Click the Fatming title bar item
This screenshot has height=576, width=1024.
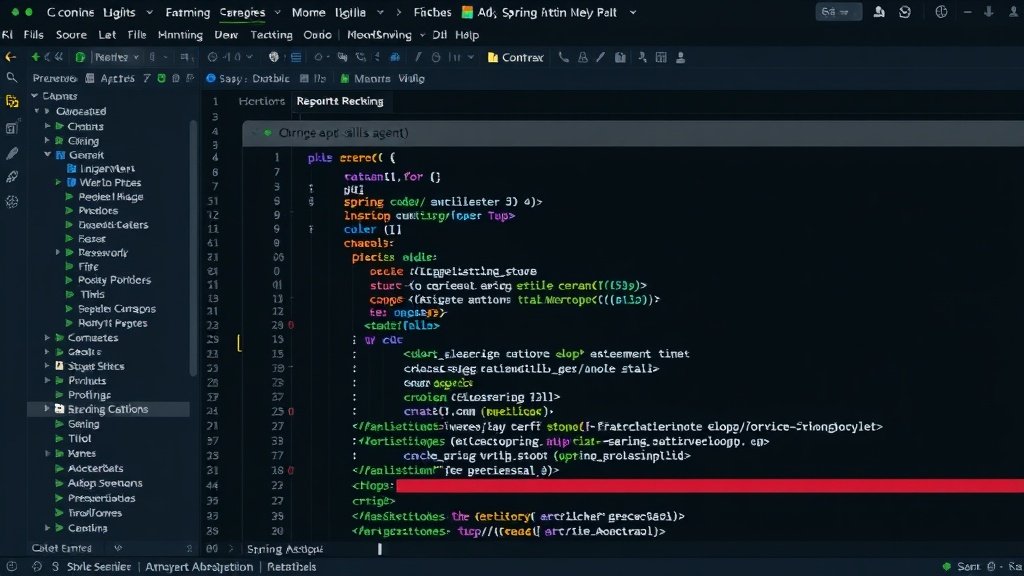tap(187, 12)
